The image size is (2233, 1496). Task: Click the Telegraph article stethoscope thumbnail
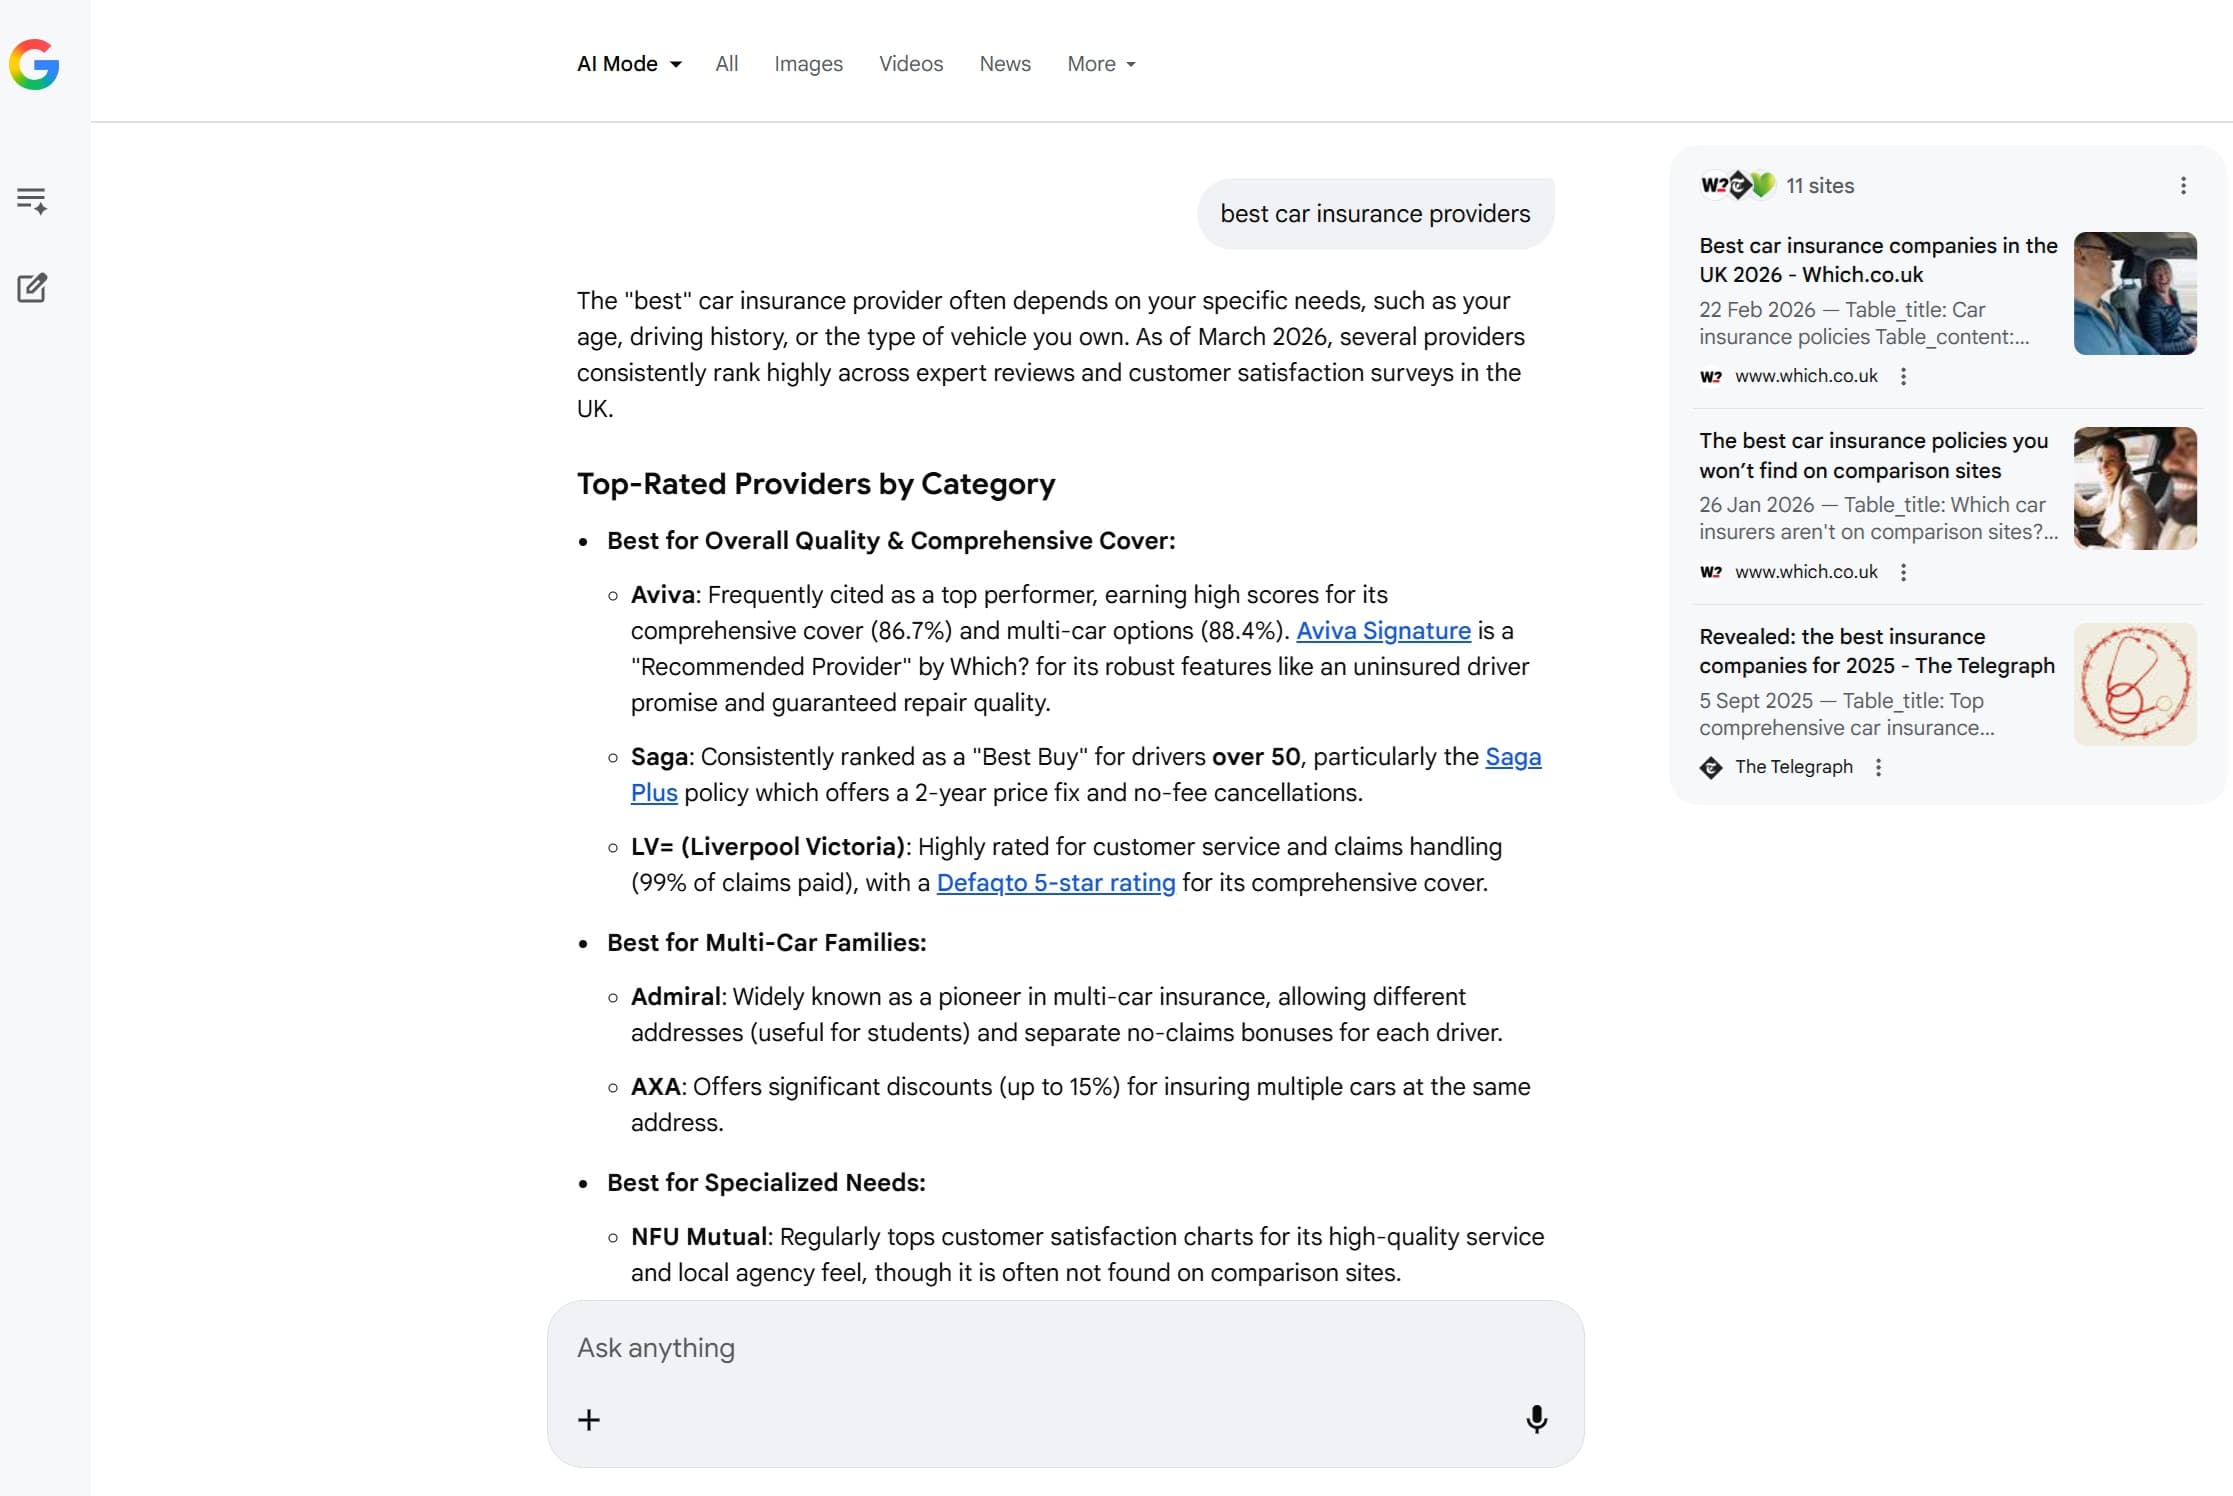click(x=2135, y=684)
